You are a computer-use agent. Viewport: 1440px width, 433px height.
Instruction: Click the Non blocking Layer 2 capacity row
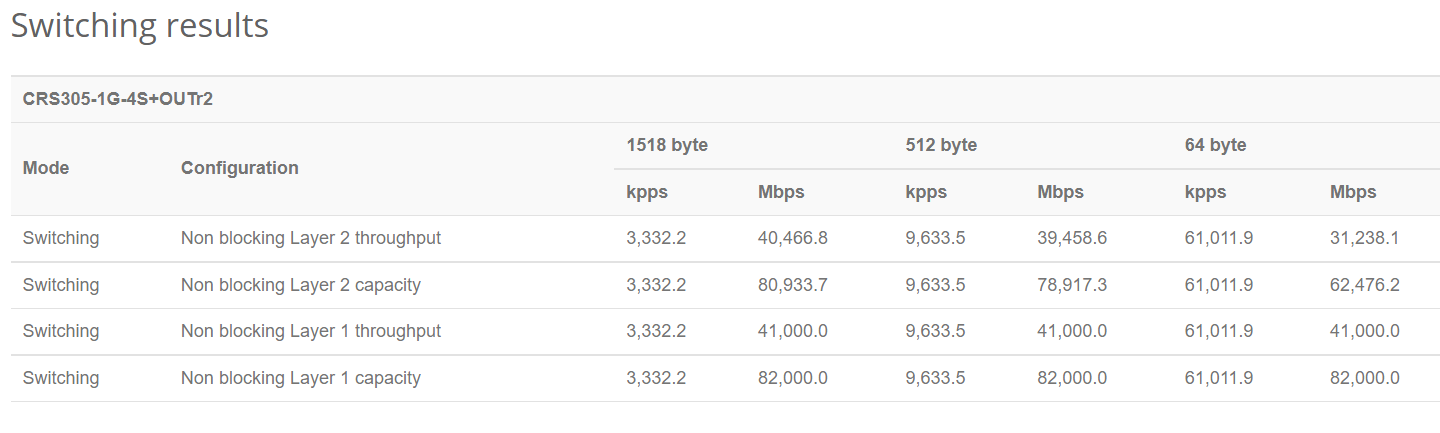coord(725,285)
